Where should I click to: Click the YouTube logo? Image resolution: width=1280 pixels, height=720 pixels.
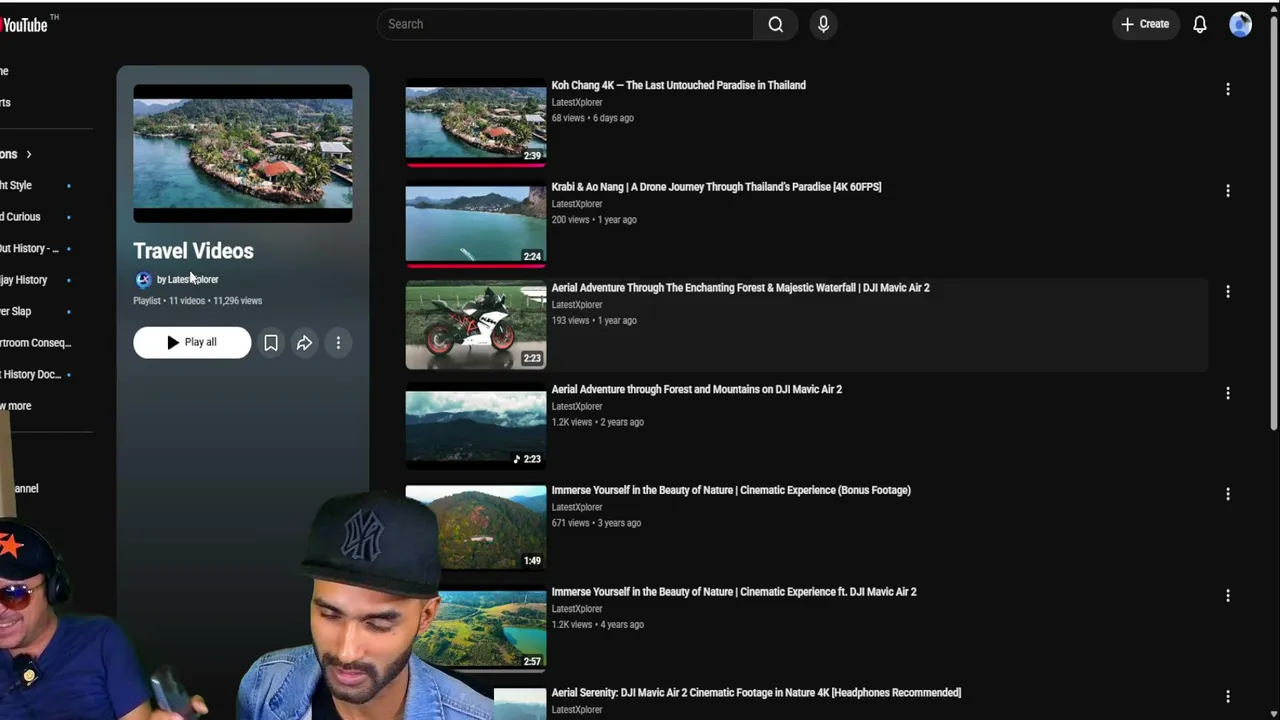[24, 25]
